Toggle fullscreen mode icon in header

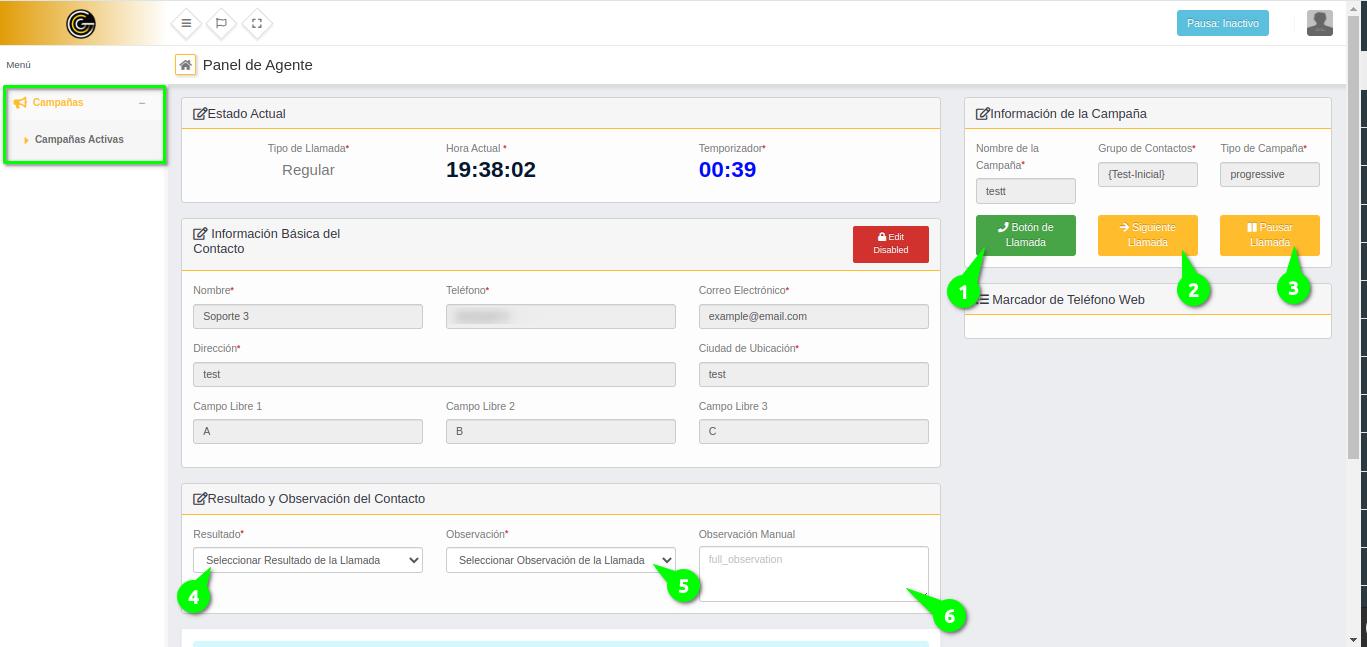[x=257, y=23]
